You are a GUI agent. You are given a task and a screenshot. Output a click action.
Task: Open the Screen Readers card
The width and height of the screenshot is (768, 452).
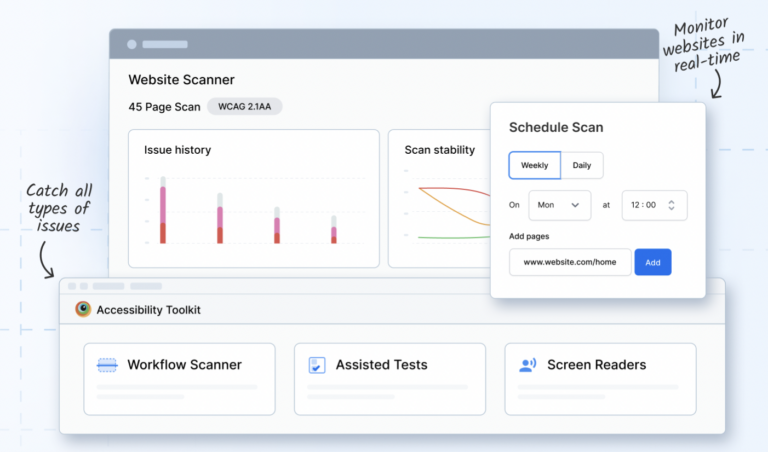600,379
